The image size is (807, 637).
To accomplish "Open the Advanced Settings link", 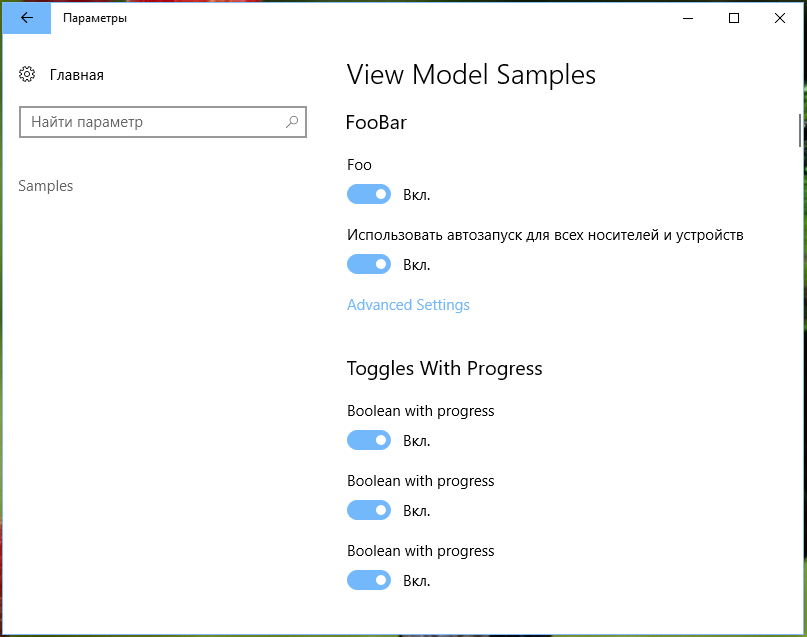I will pos(408,305).
